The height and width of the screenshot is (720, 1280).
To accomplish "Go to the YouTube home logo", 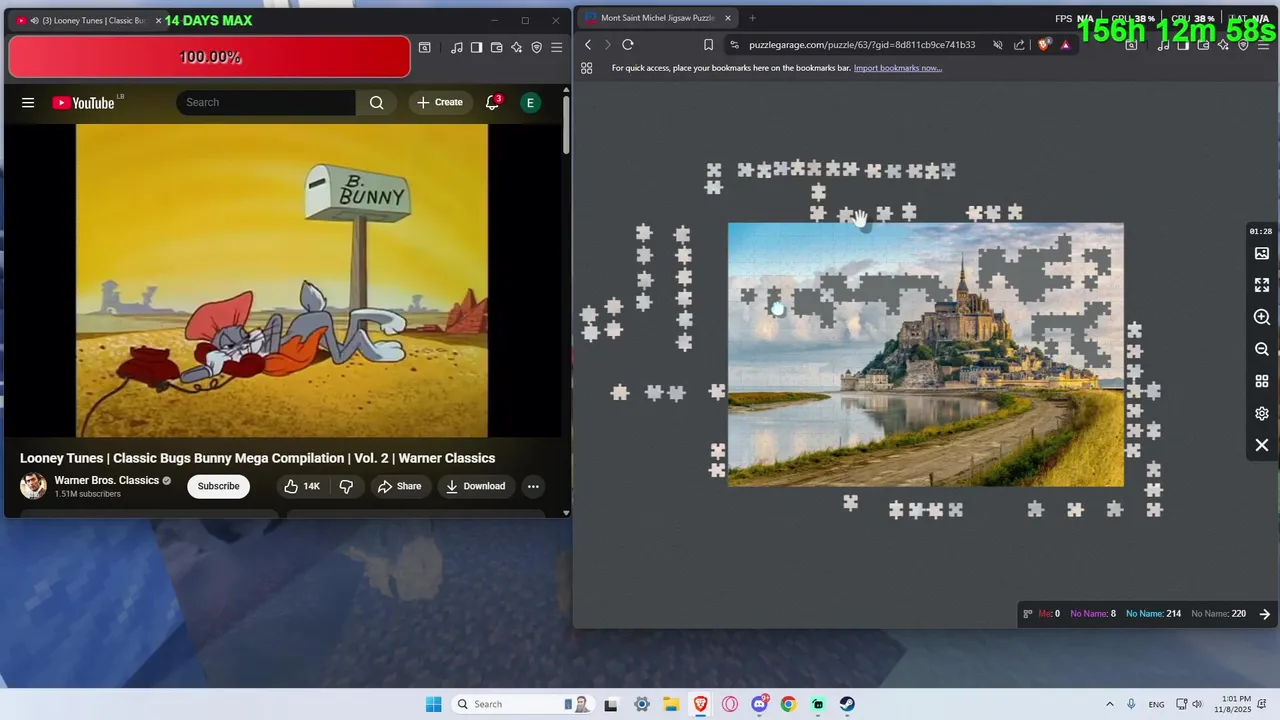I will coord(84,102).
